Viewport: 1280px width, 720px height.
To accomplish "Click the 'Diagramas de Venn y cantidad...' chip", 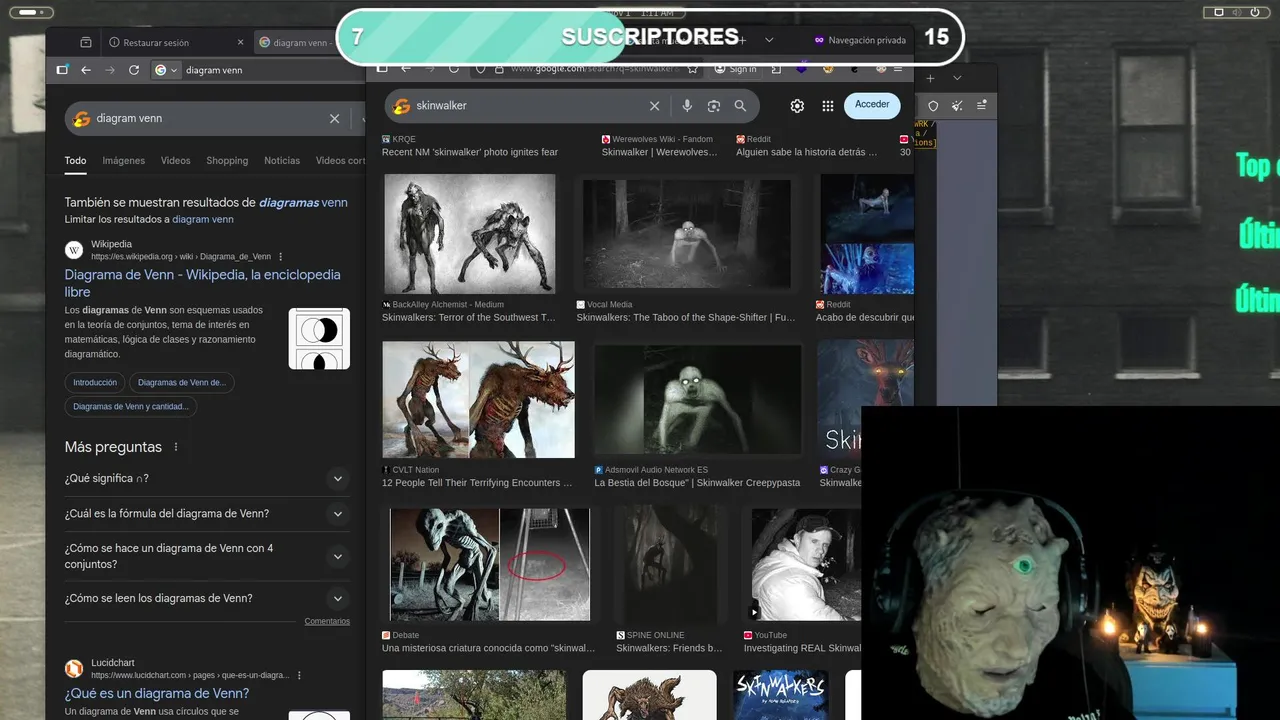I will [x=131, y=406].
